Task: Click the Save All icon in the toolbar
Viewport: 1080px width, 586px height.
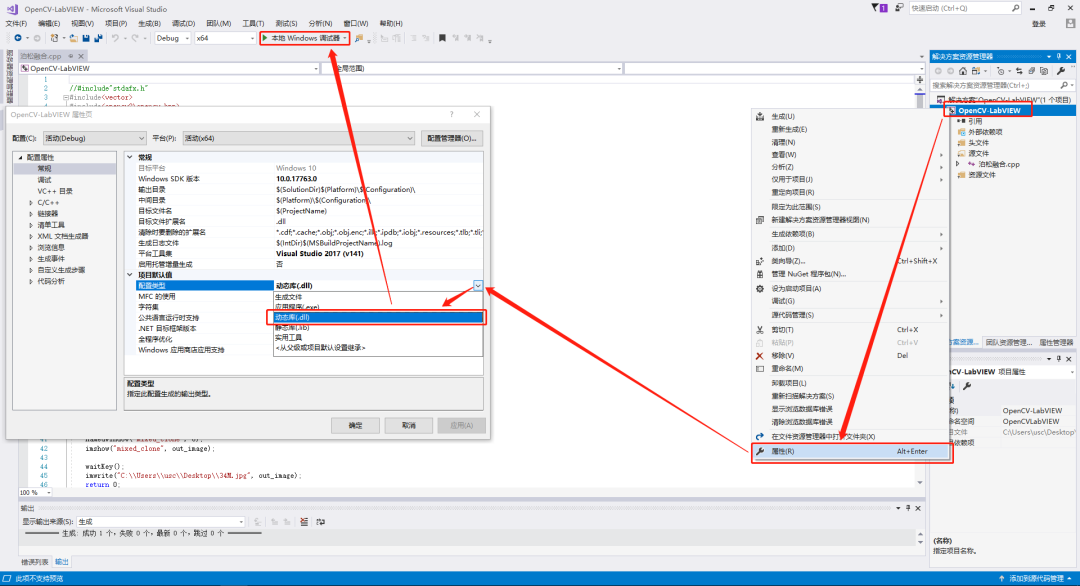Action: (99, 38)
